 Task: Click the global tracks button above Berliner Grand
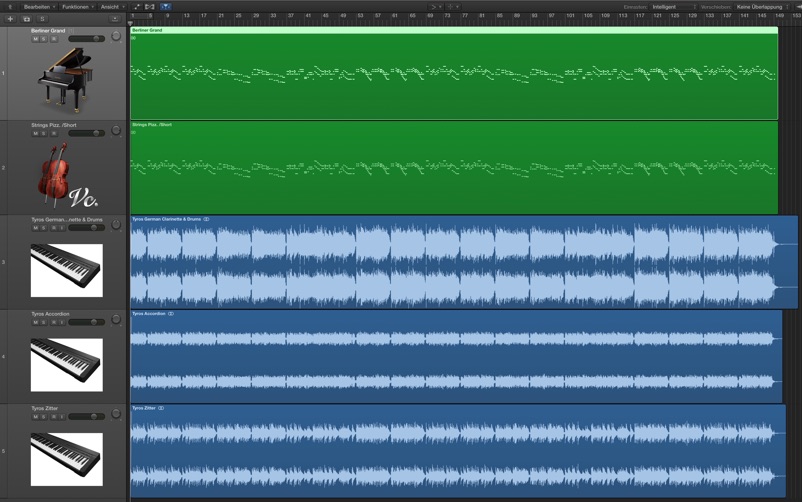coord(115,19)
